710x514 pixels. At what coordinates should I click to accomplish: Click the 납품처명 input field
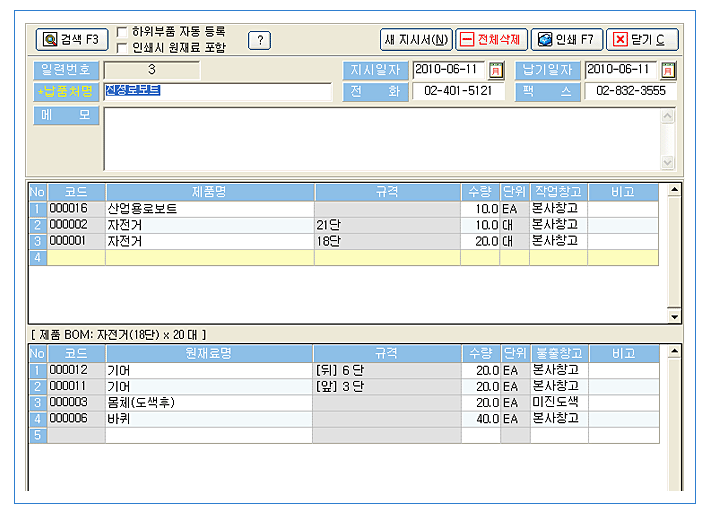tap(218, 91)
